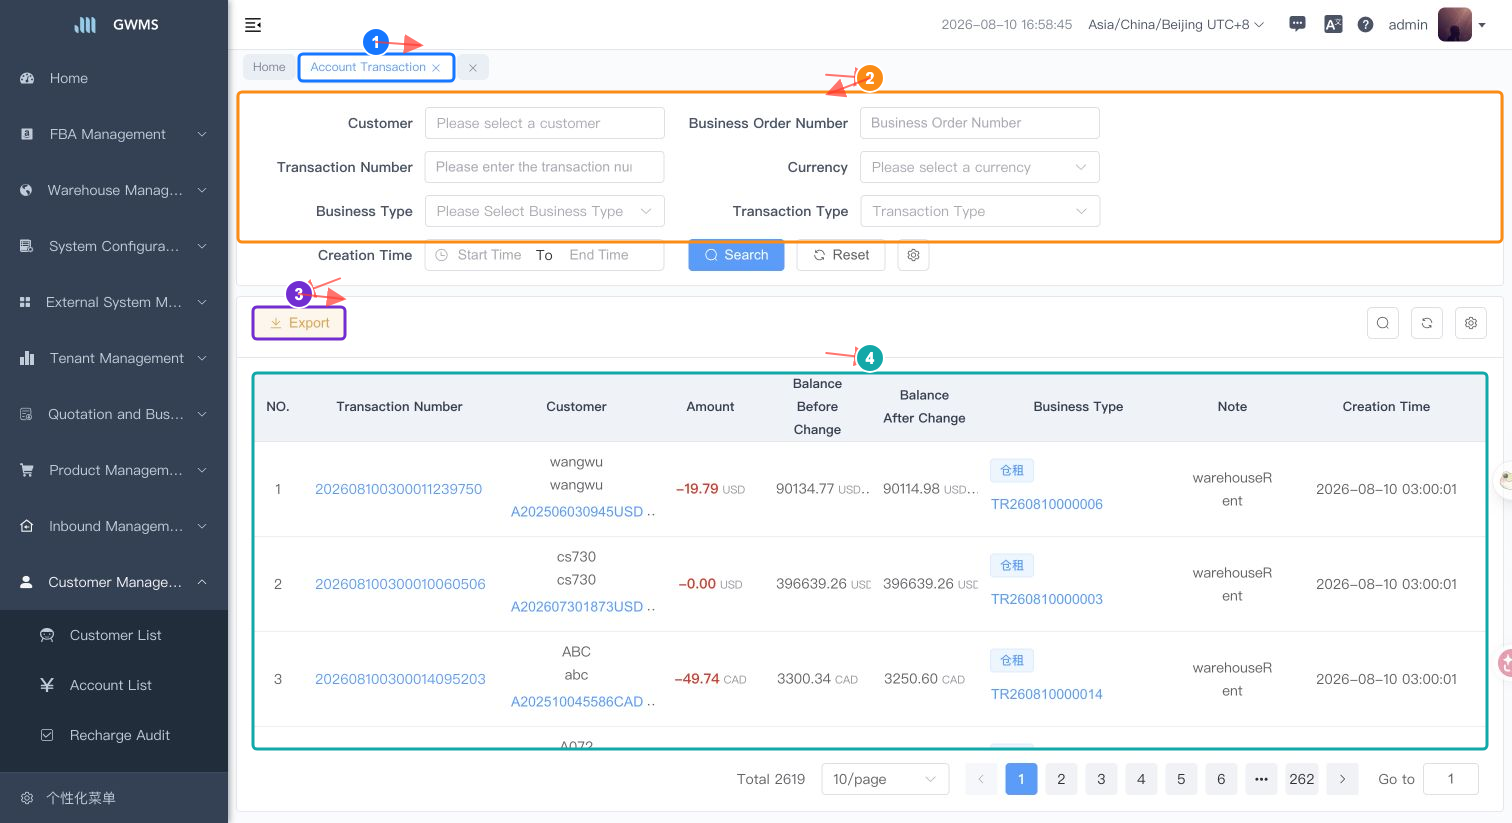Open business order TR260810000006

[1046, 504]
